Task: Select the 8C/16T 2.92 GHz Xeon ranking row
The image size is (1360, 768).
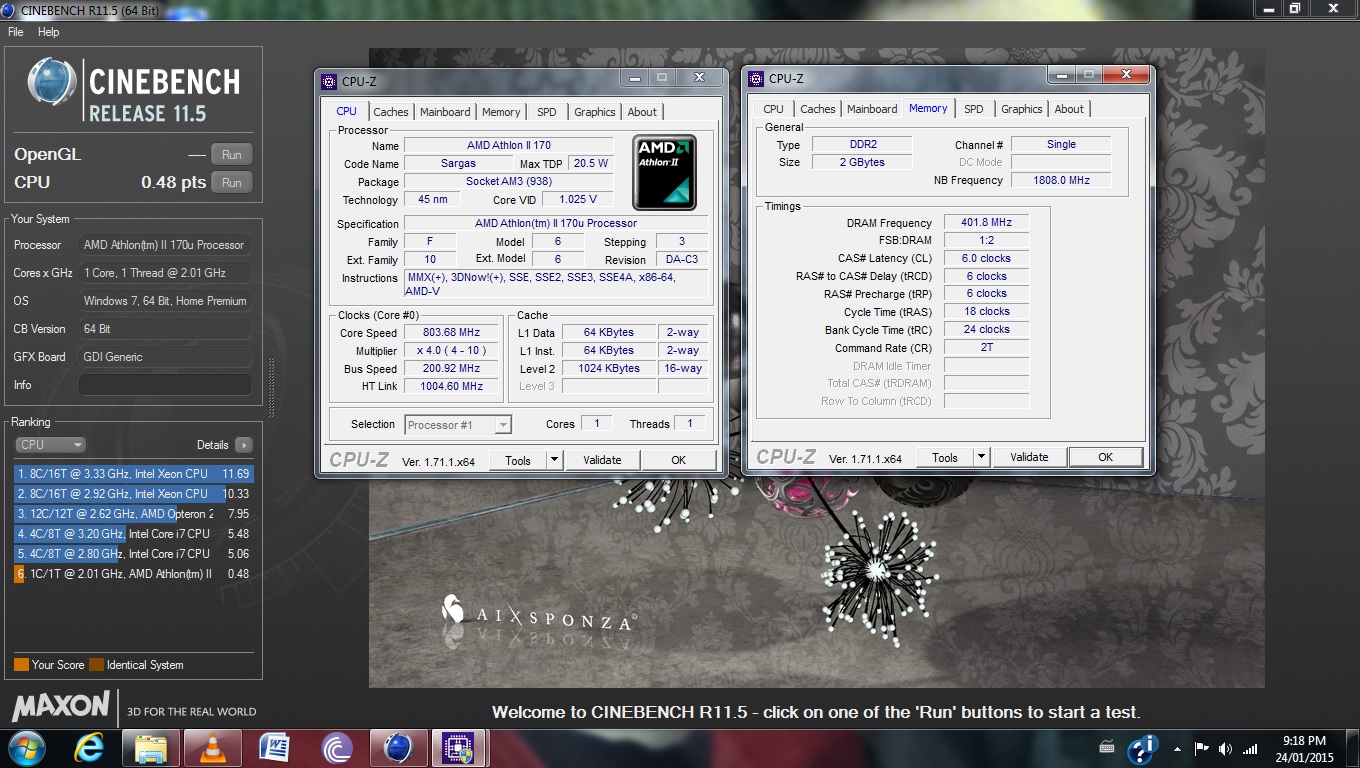Action: pos(133,494)
